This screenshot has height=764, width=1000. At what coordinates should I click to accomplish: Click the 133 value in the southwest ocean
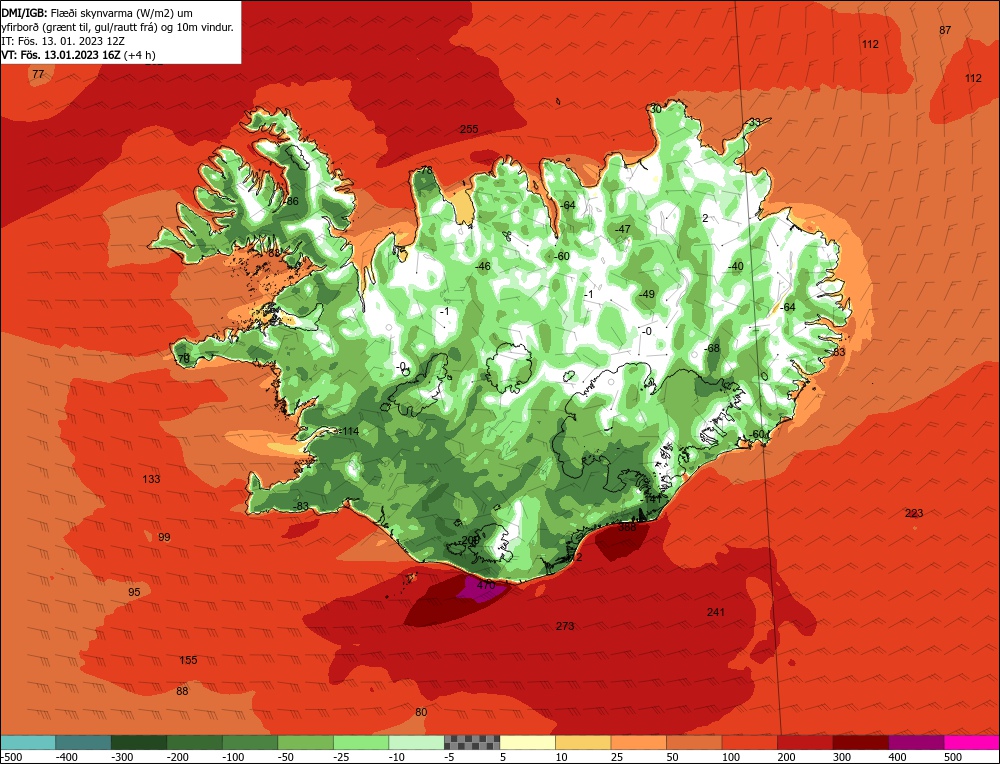point(151,479)
